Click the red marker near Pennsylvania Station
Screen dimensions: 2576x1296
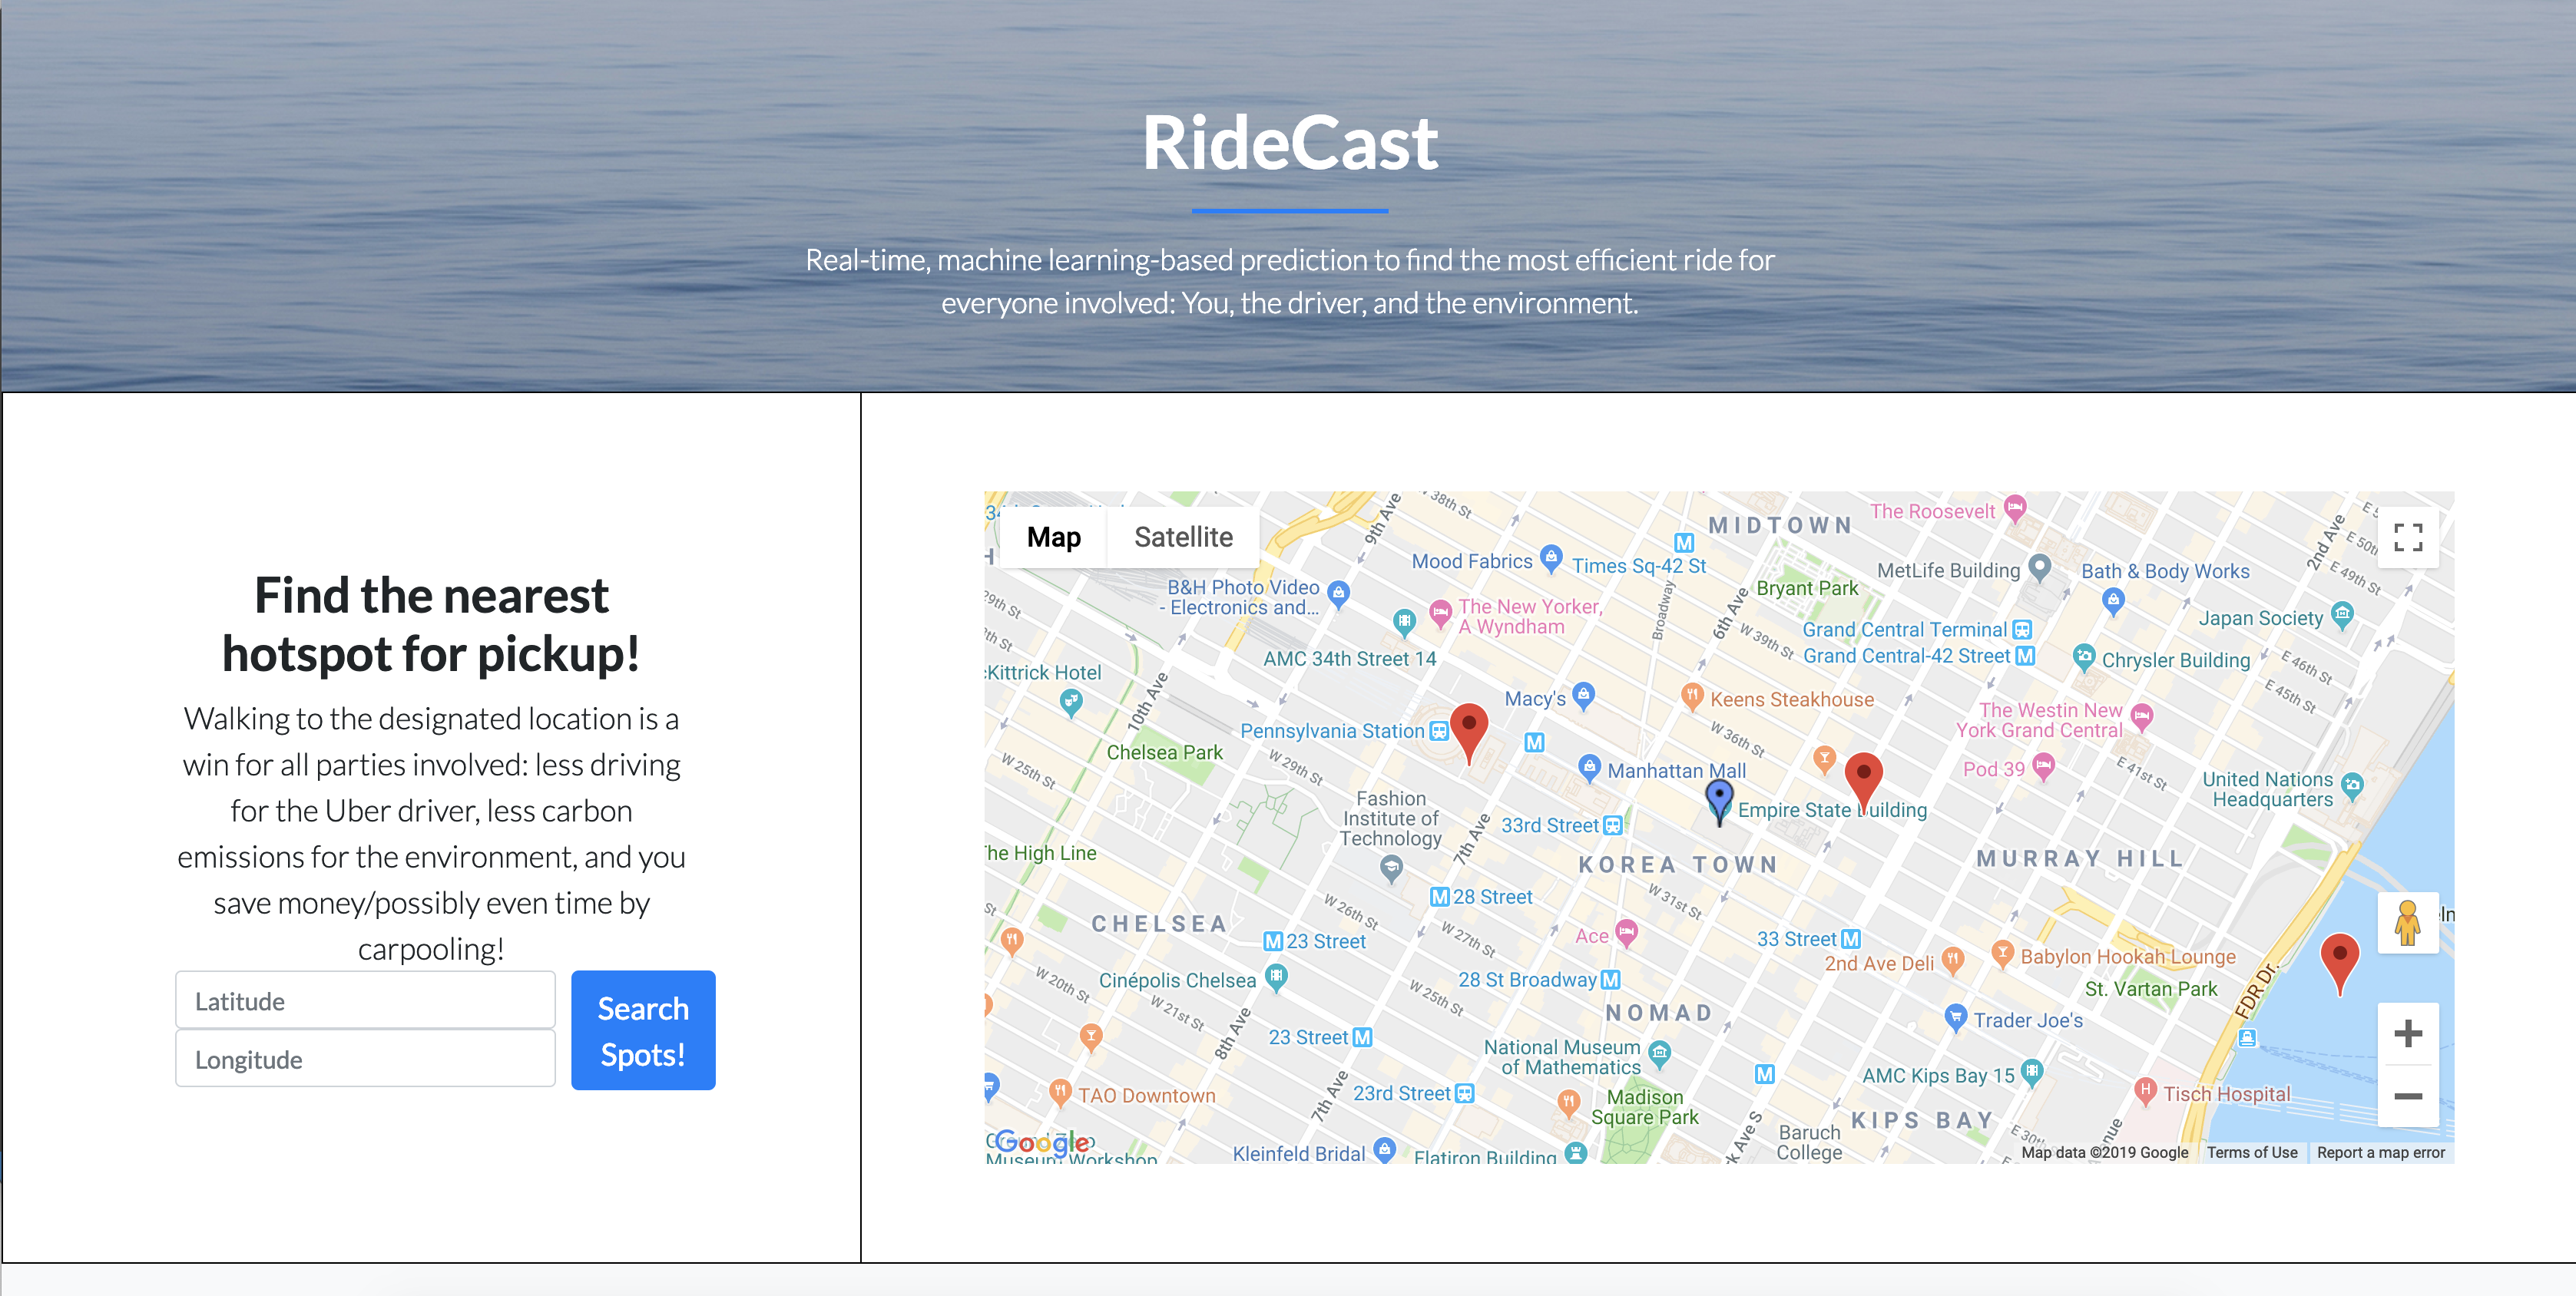tap(1468, 729)
